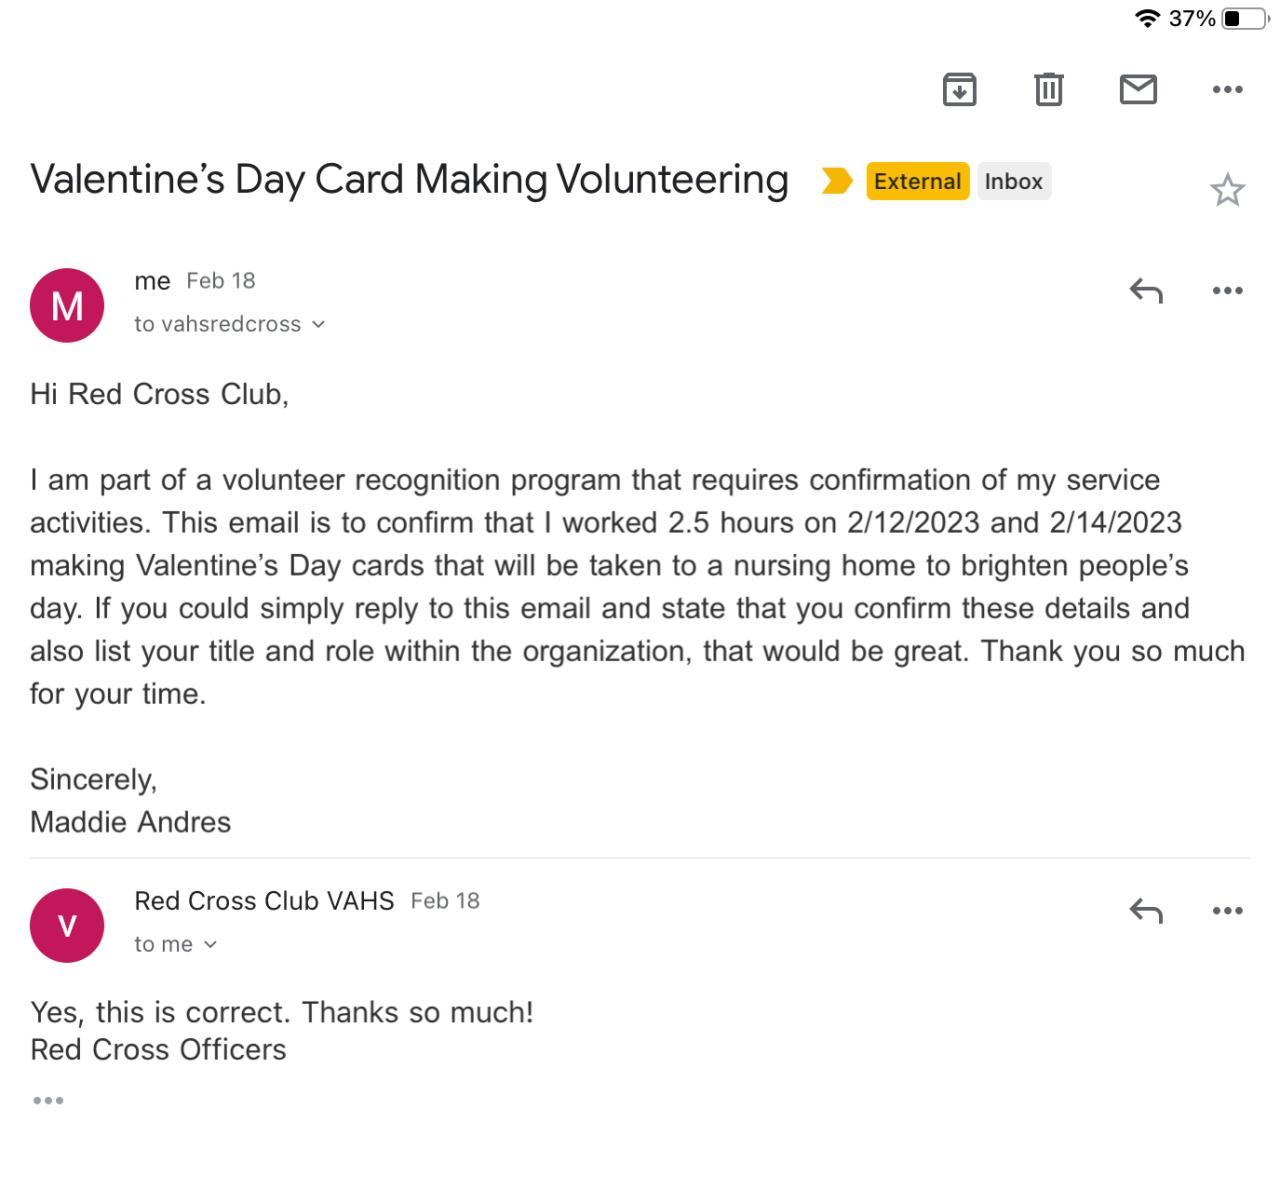The height and width of the screenshot is (1190, 1280).
Task: Tap the Wi-Fi status icon
Action: coord(1147,18)
